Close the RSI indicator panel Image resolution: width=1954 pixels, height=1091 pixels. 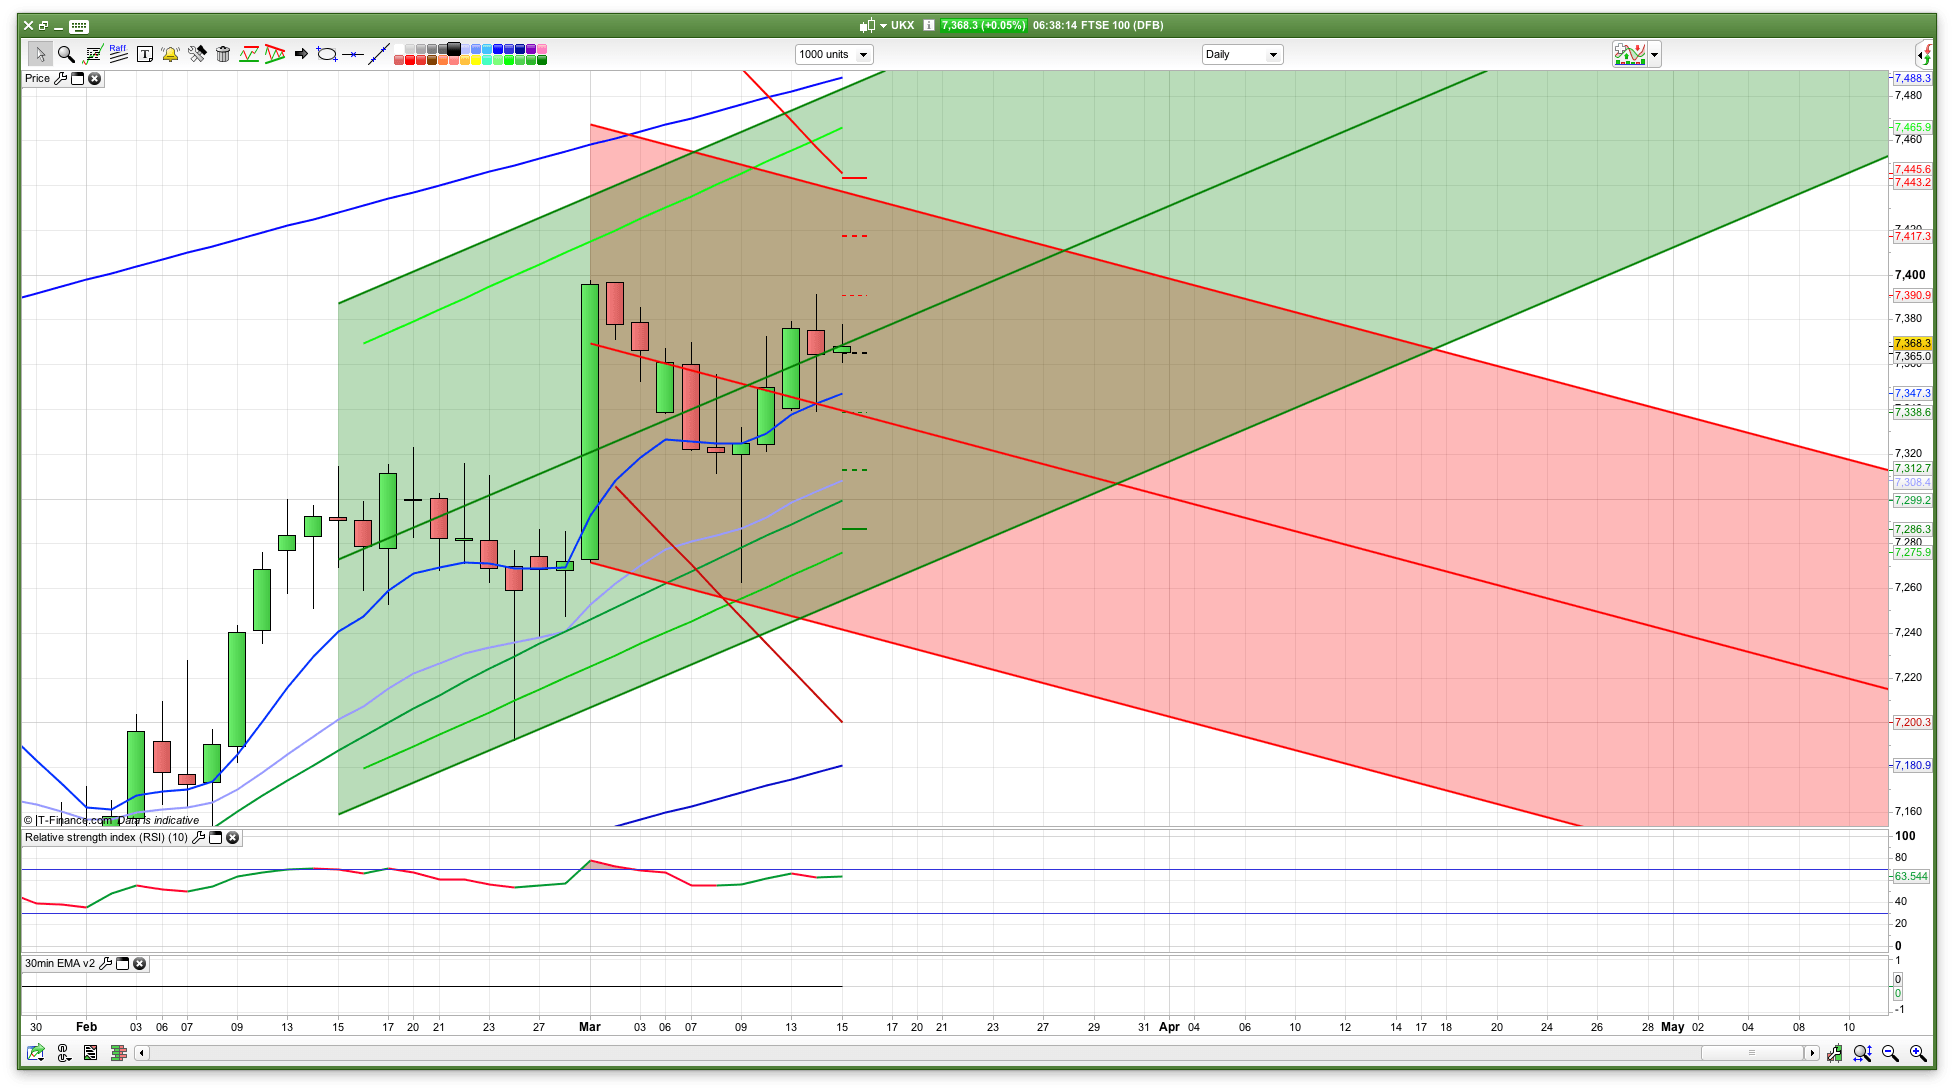[232, 837]
